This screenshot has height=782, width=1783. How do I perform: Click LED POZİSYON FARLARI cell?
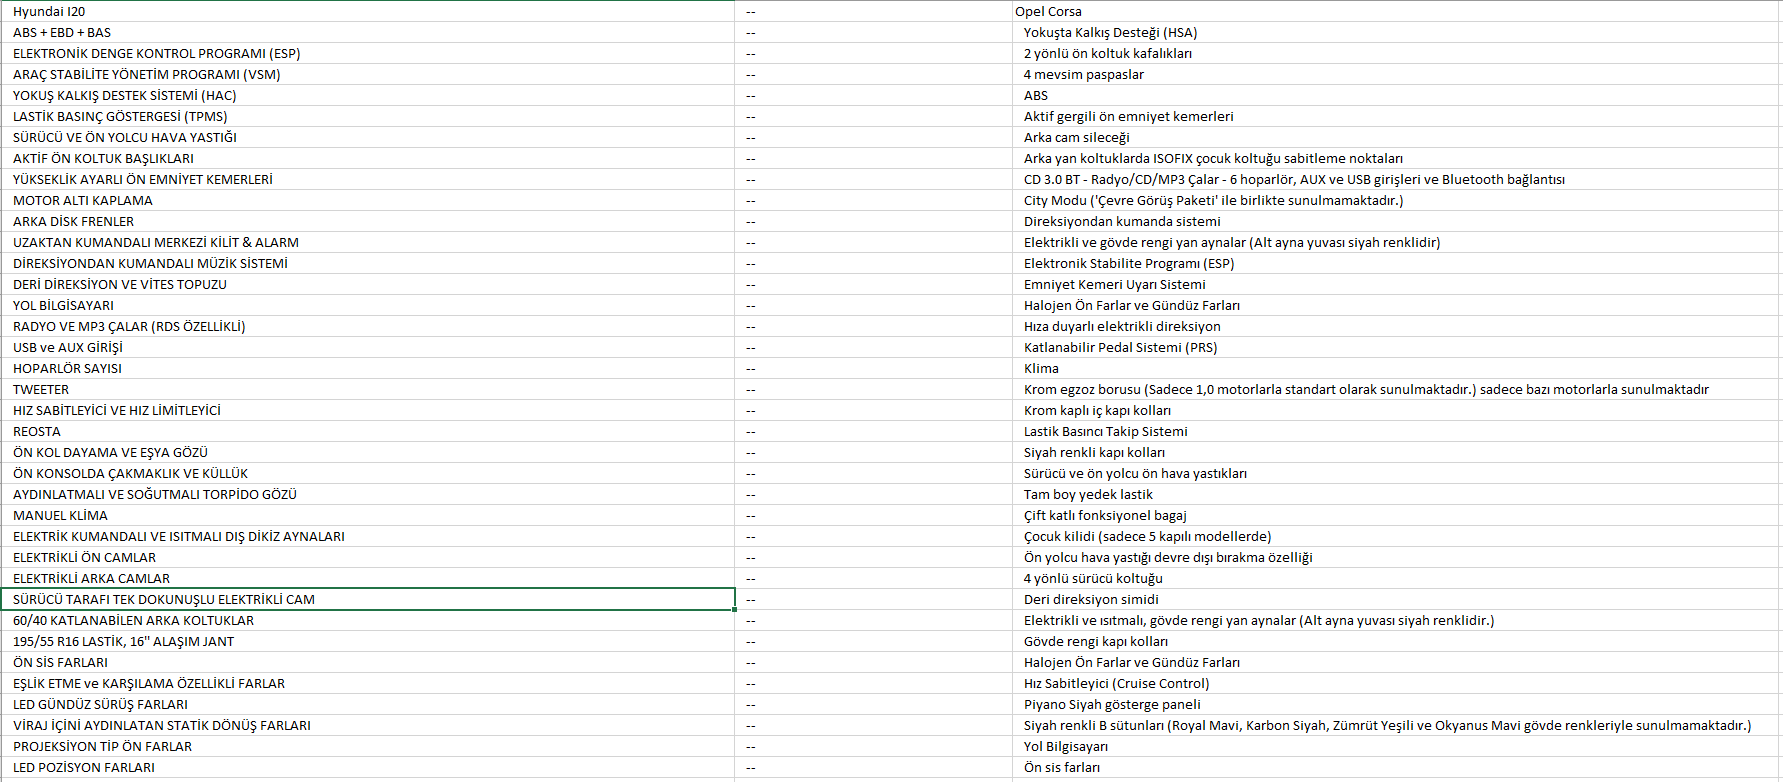point(368,767)
